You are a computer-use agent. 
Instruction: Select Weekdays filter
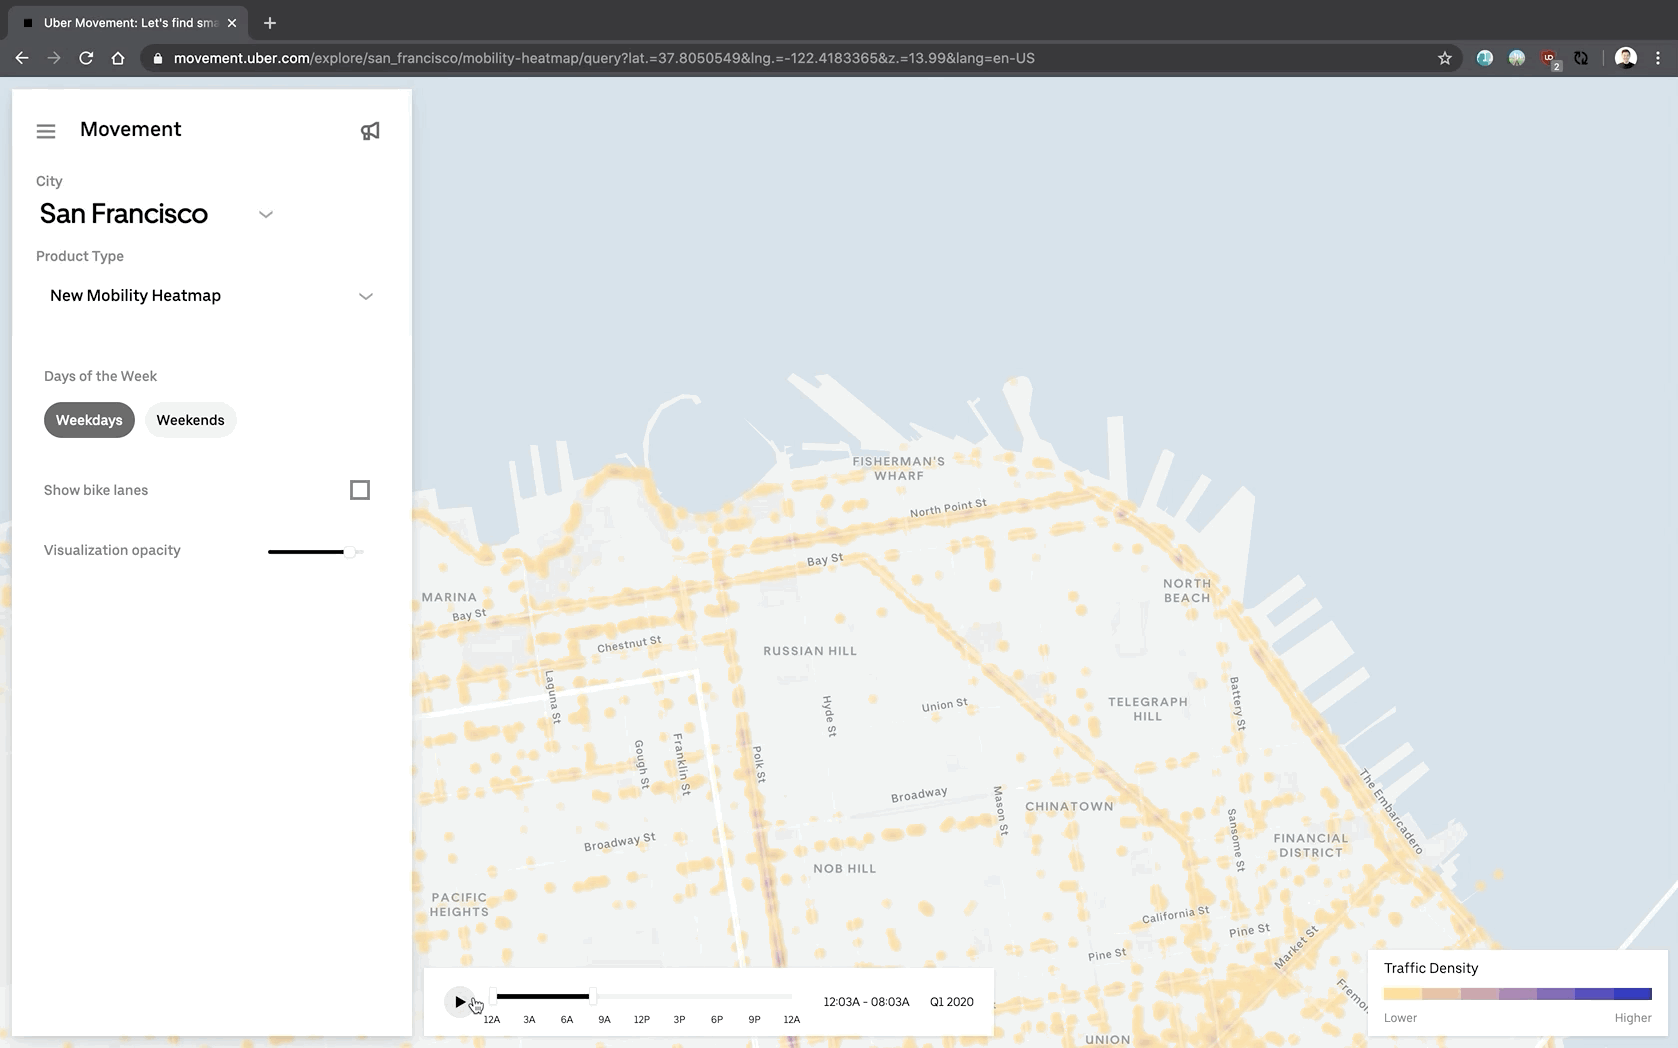click(x=89, y=420)
